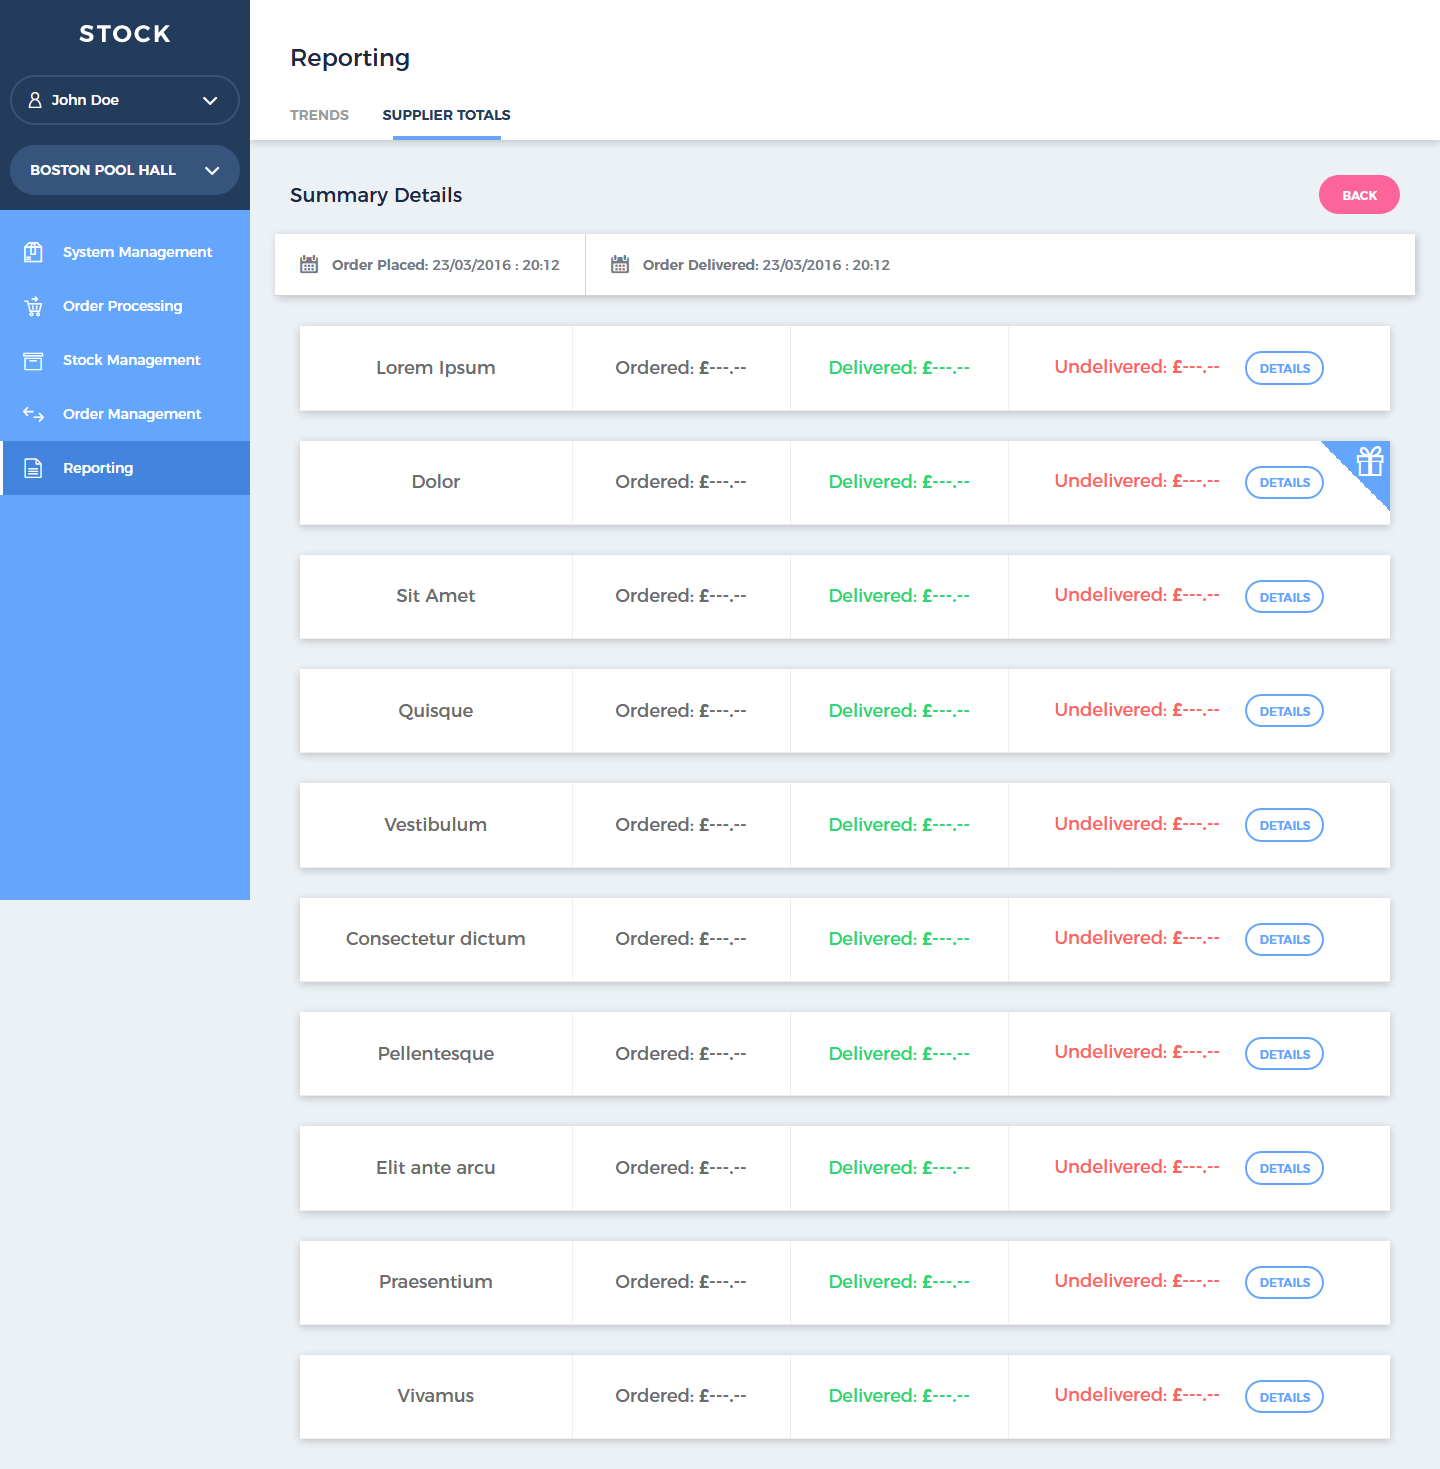The width and height of the screenshot is (1440, 1469).
Task: Click the System Management box icon
Action: pyautogui.click(x=33, y=252)
